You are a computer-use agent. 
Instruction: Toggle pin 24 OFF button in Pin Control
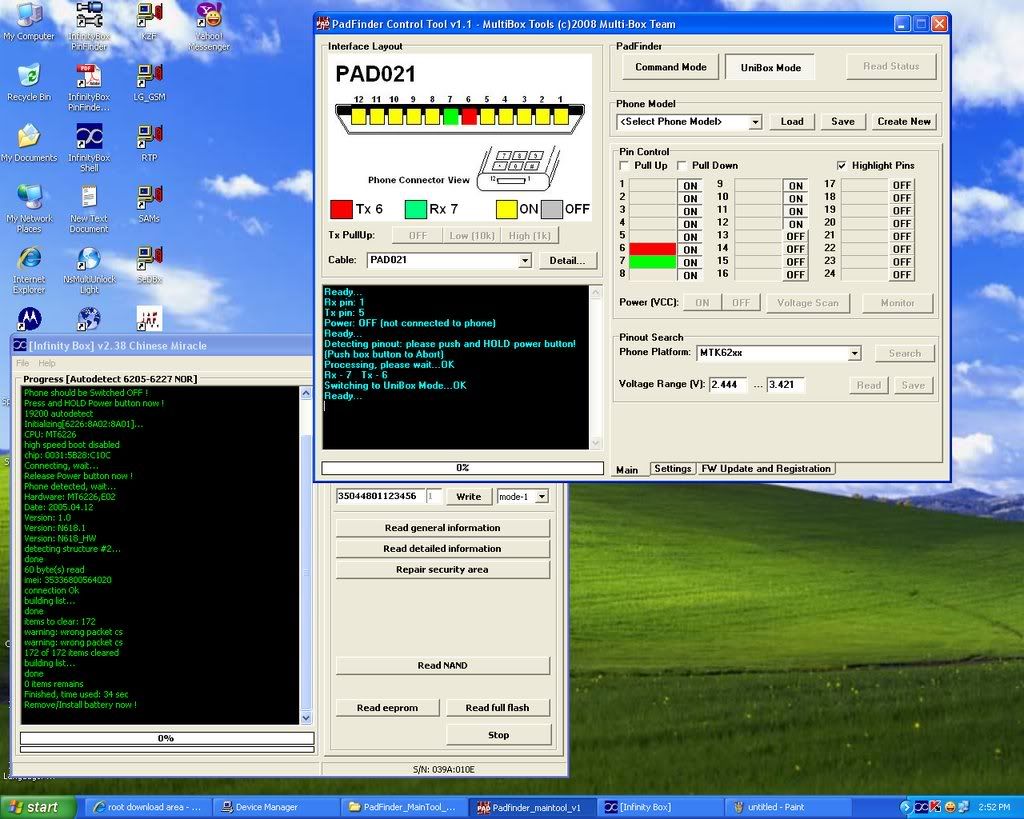click(902, 275)
